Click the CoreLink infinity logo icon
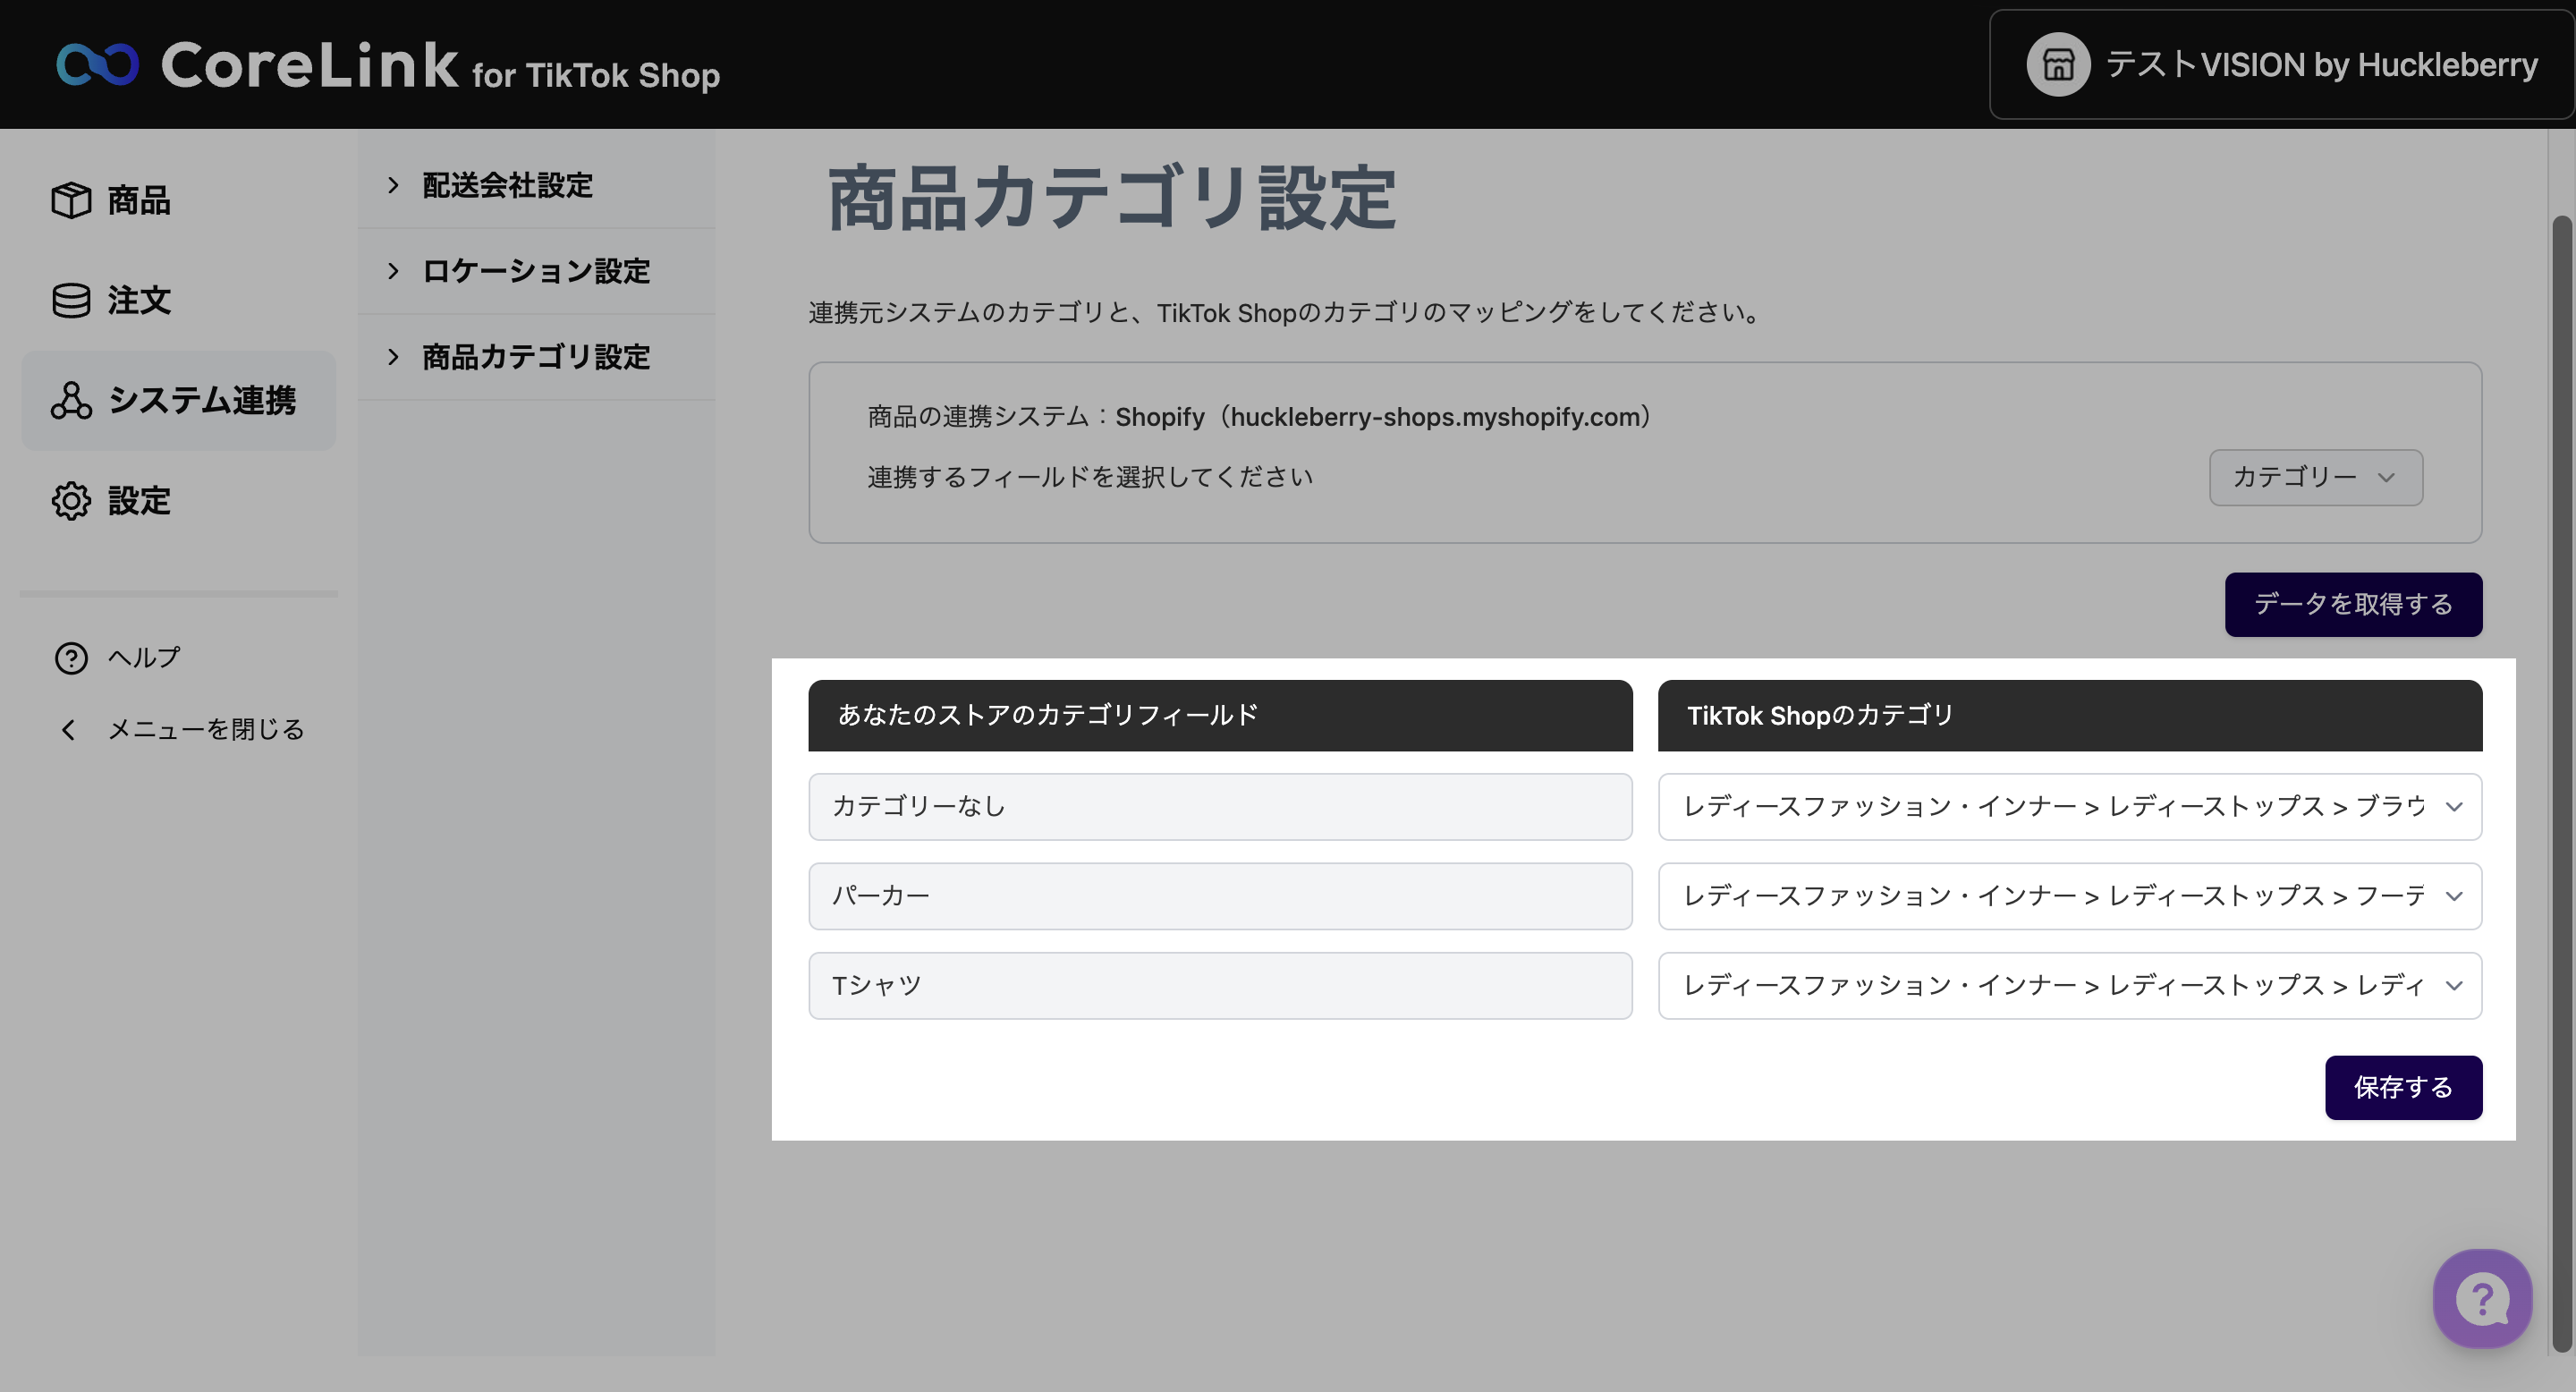The width and height of the screenshot is (2576, 1392). [97, 64]
